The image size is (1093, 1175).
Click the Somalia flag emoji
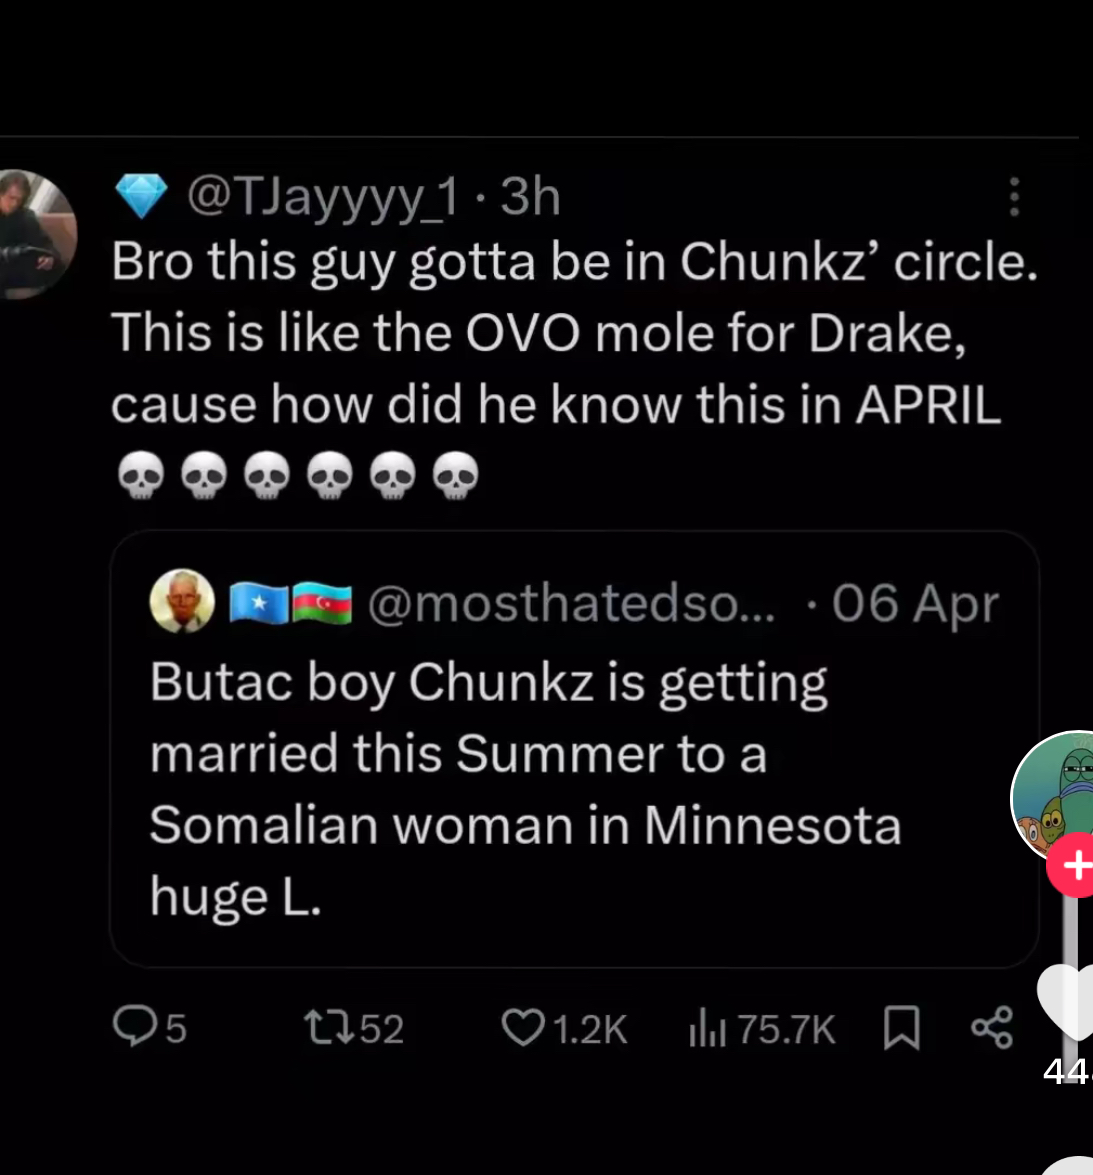click(x=259, y=604)
